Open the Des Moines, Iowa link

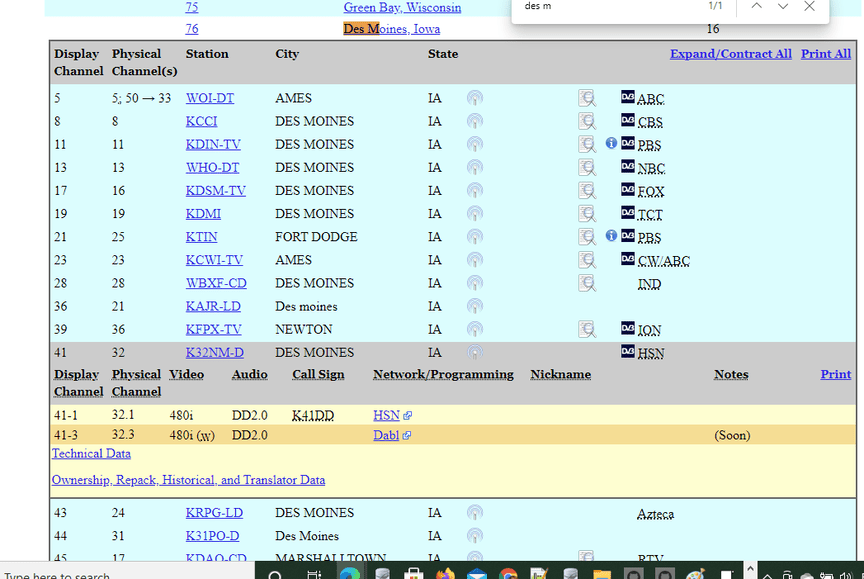392,29
